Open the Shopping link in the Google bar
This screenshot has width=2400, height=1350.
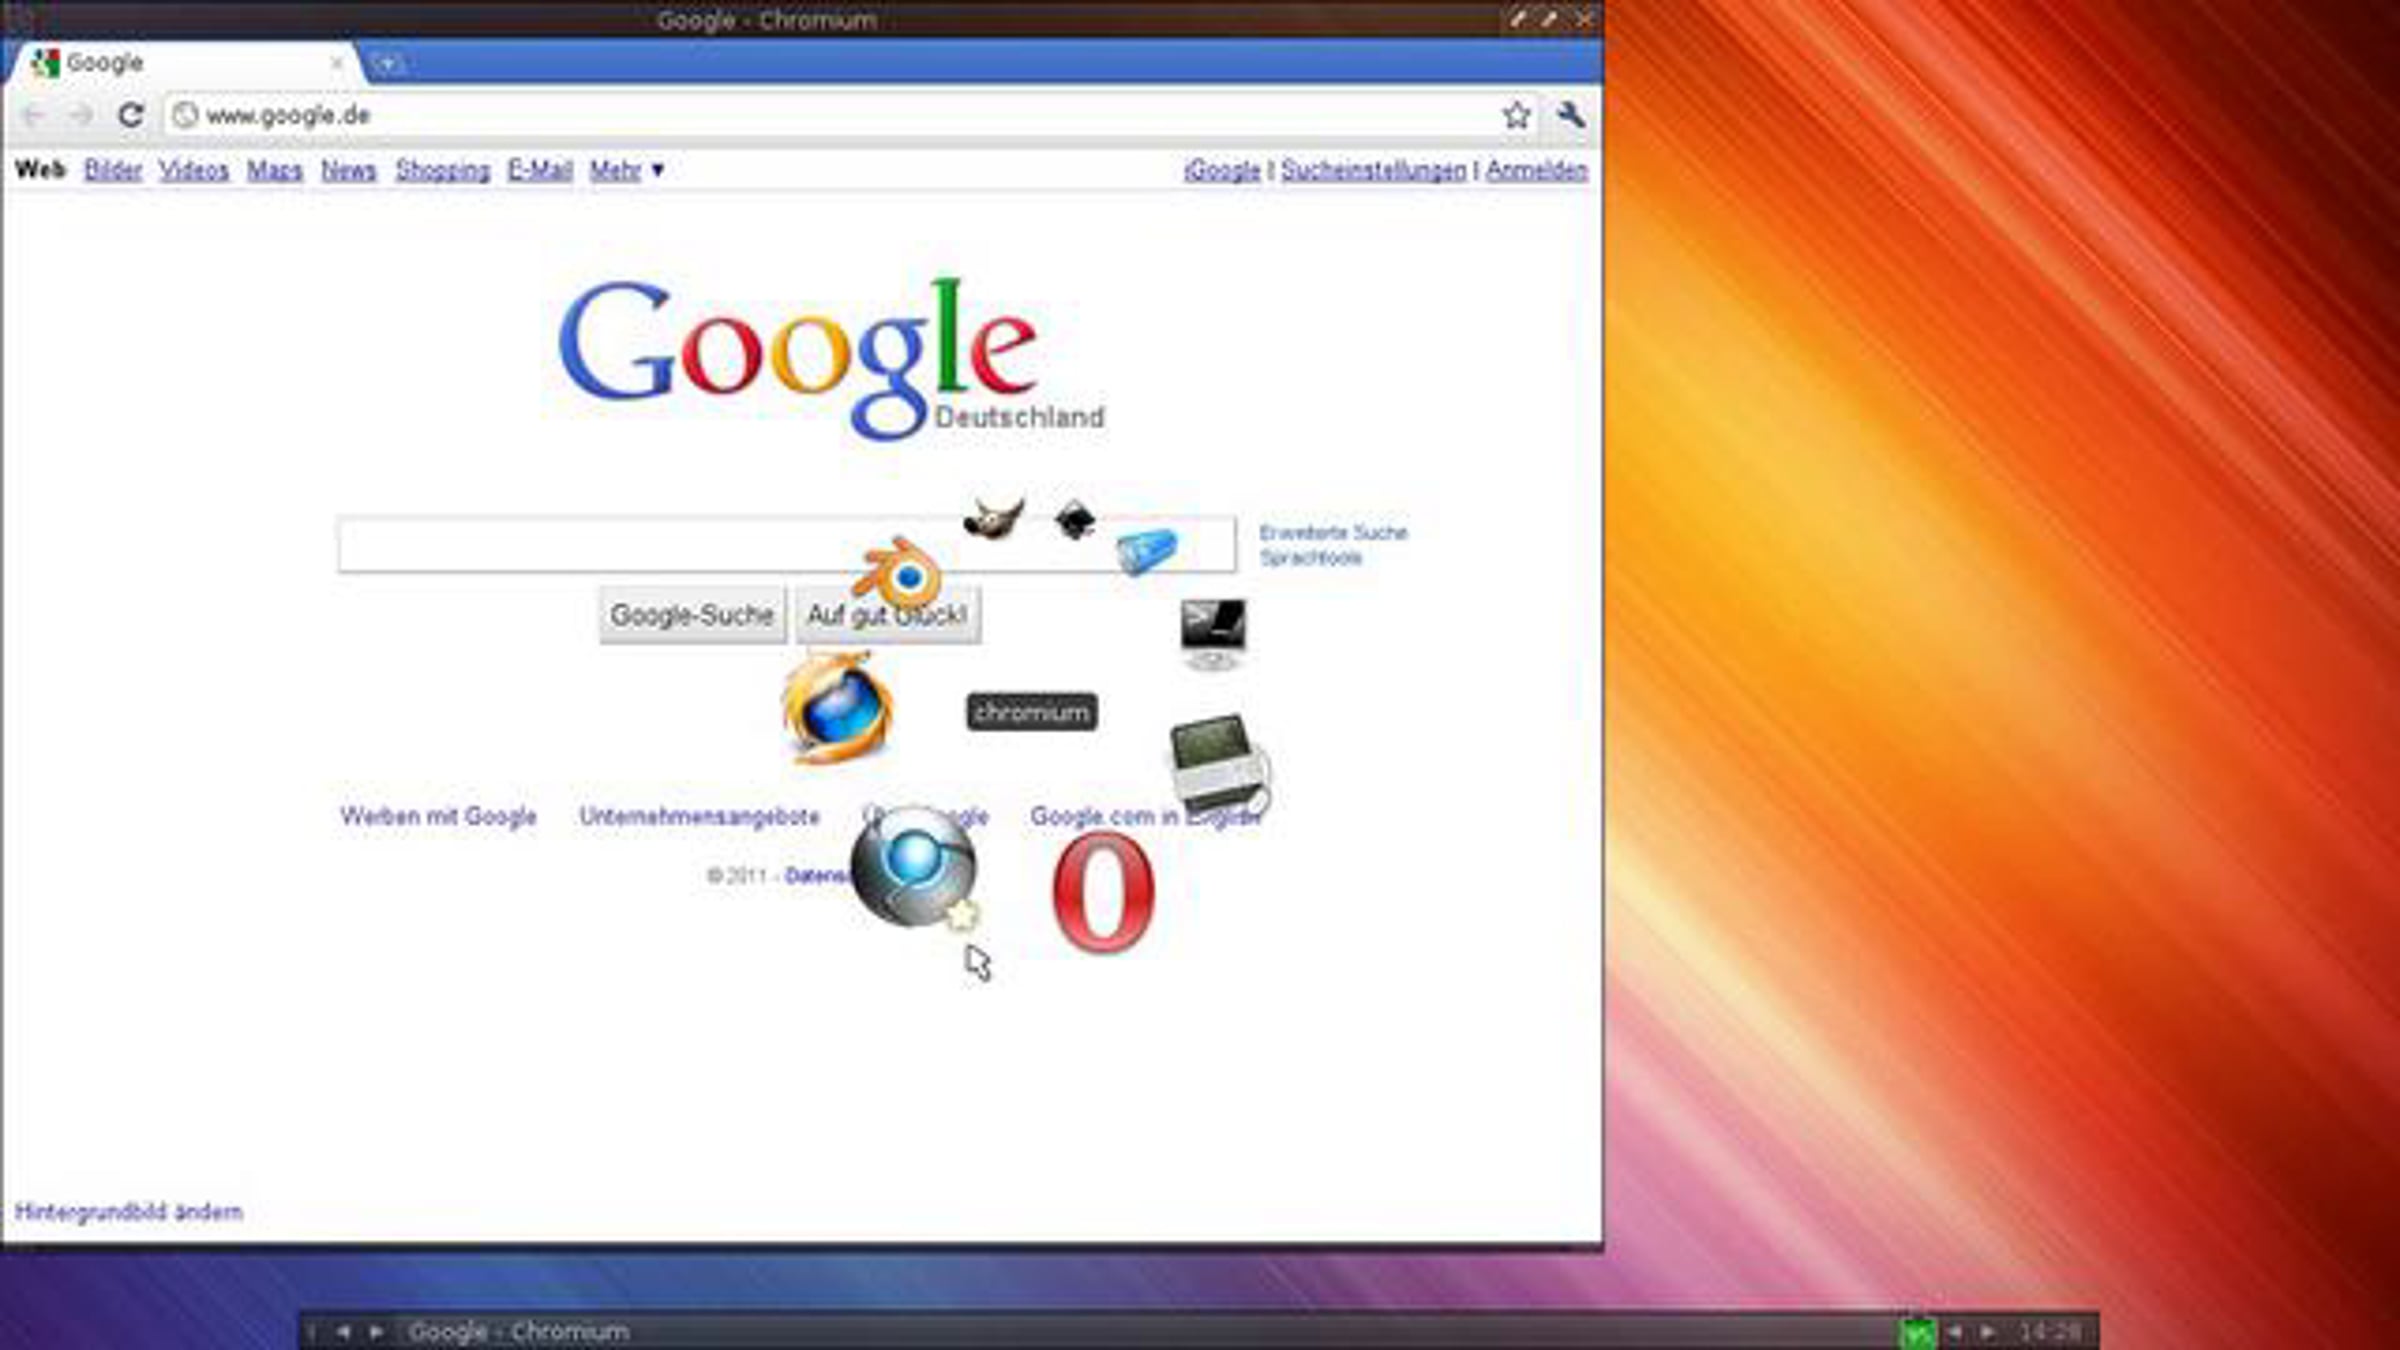click(x=443, y=170)
